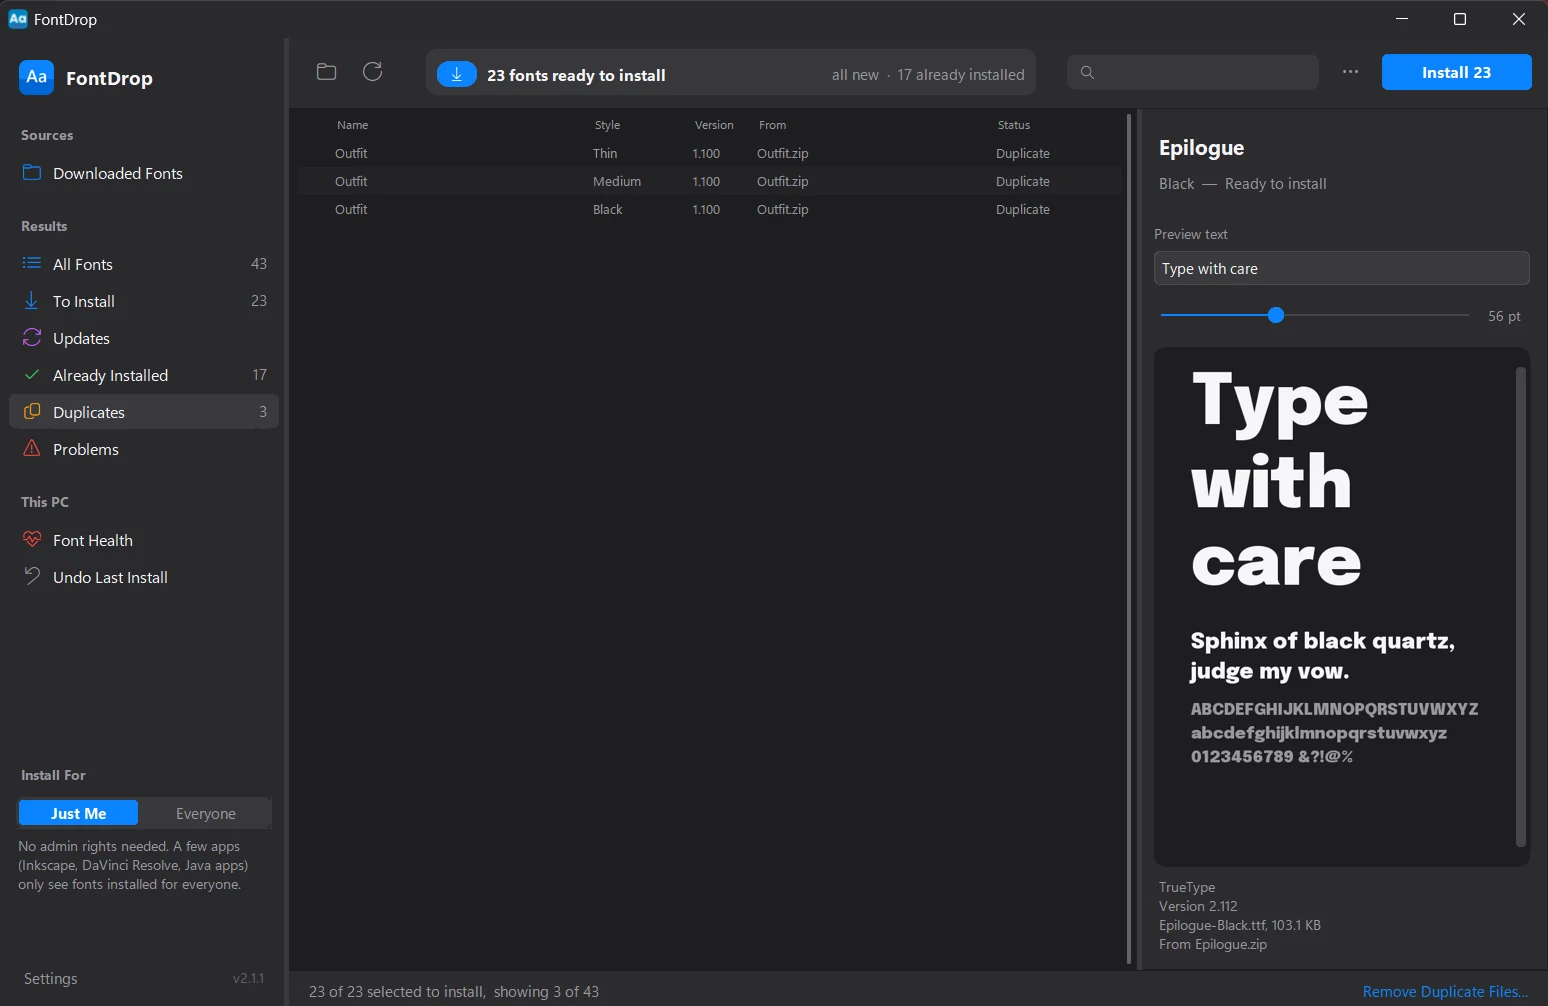Click the Install 23 button
Image resolution: width=1548 pixels, height=1006 pixels.
[1456, 72]
